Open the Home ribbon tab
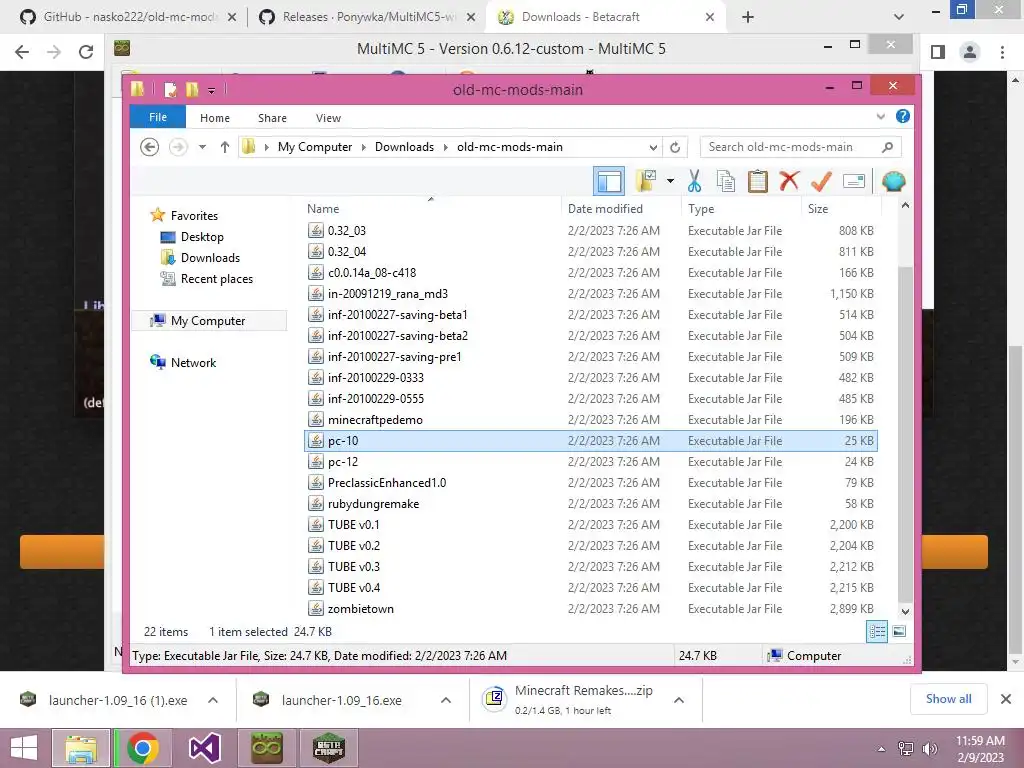Image resolution: width=1024 pixels, height=768 pixels. pyautogui.click(x=215, y=118)
